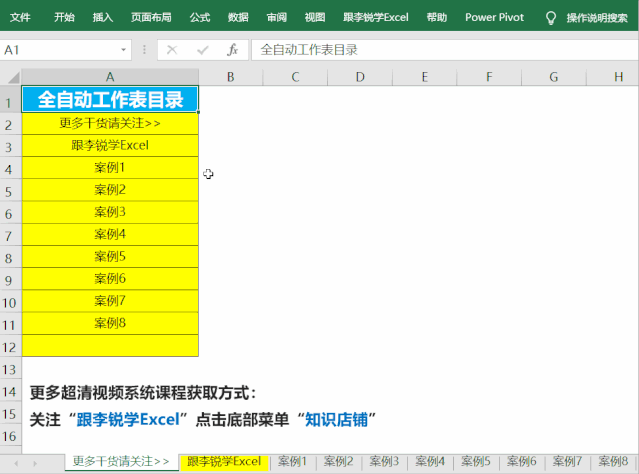Screen dimensions: 639x474
Task: Focus the 操作说明搜索 search box
Action: (597, 18)
